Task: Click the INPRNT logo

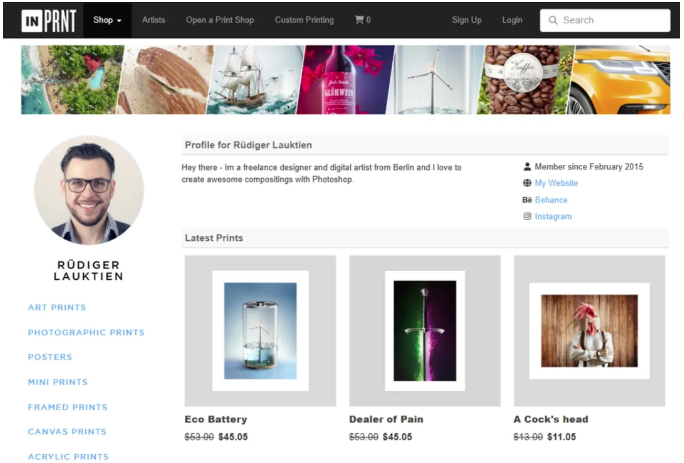Action: [x=48, y=20]
